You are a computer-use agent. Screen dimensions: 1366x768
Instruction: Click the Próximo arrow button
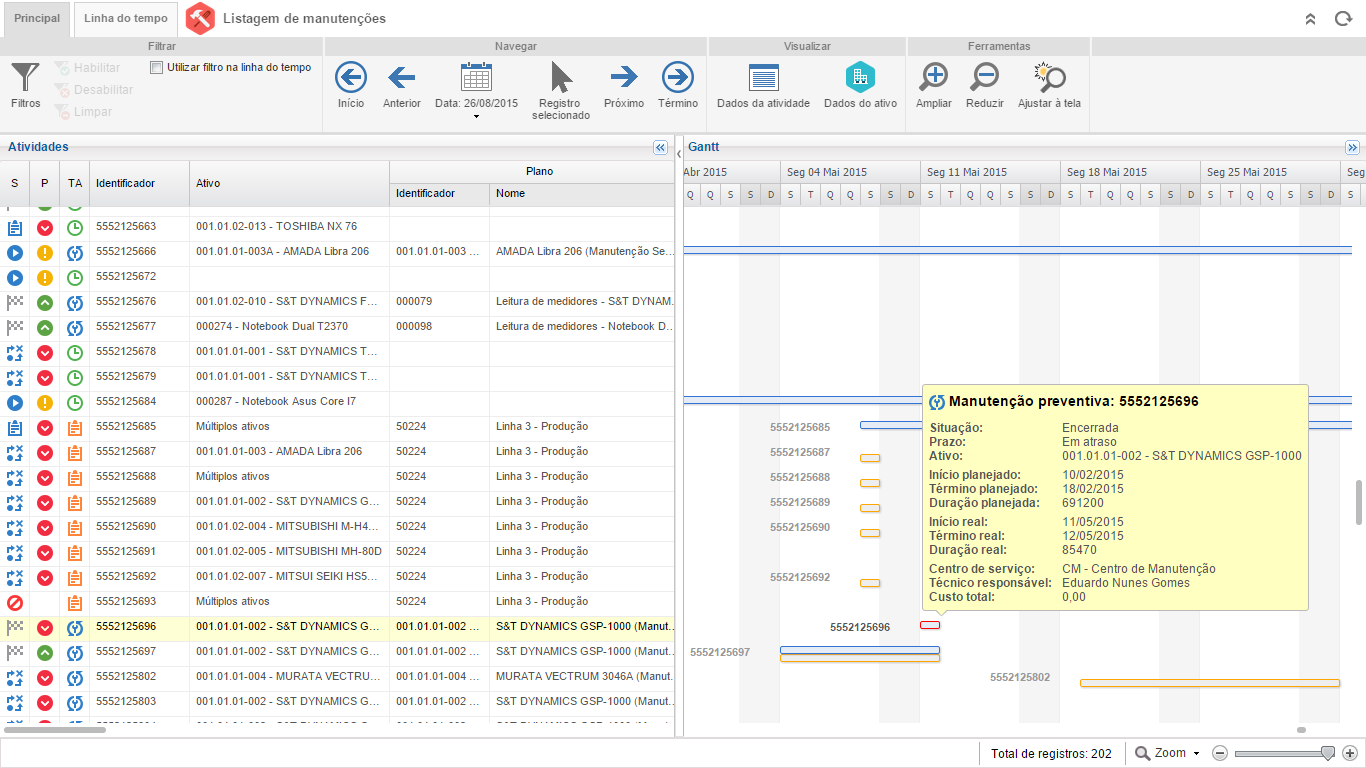[x=624, y=78]
